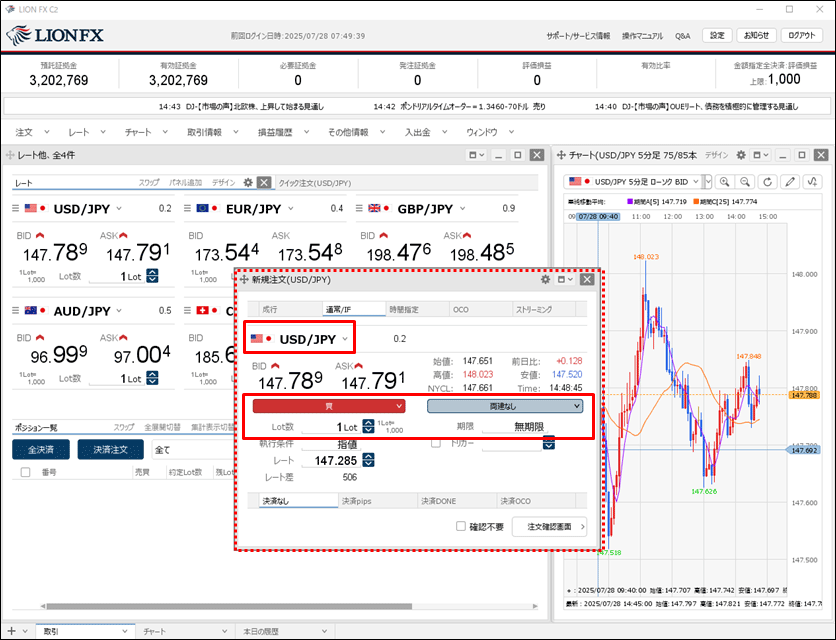Refresh the chart with the reload icon
This screenshot has height=640, width=836.
(767, 181)
